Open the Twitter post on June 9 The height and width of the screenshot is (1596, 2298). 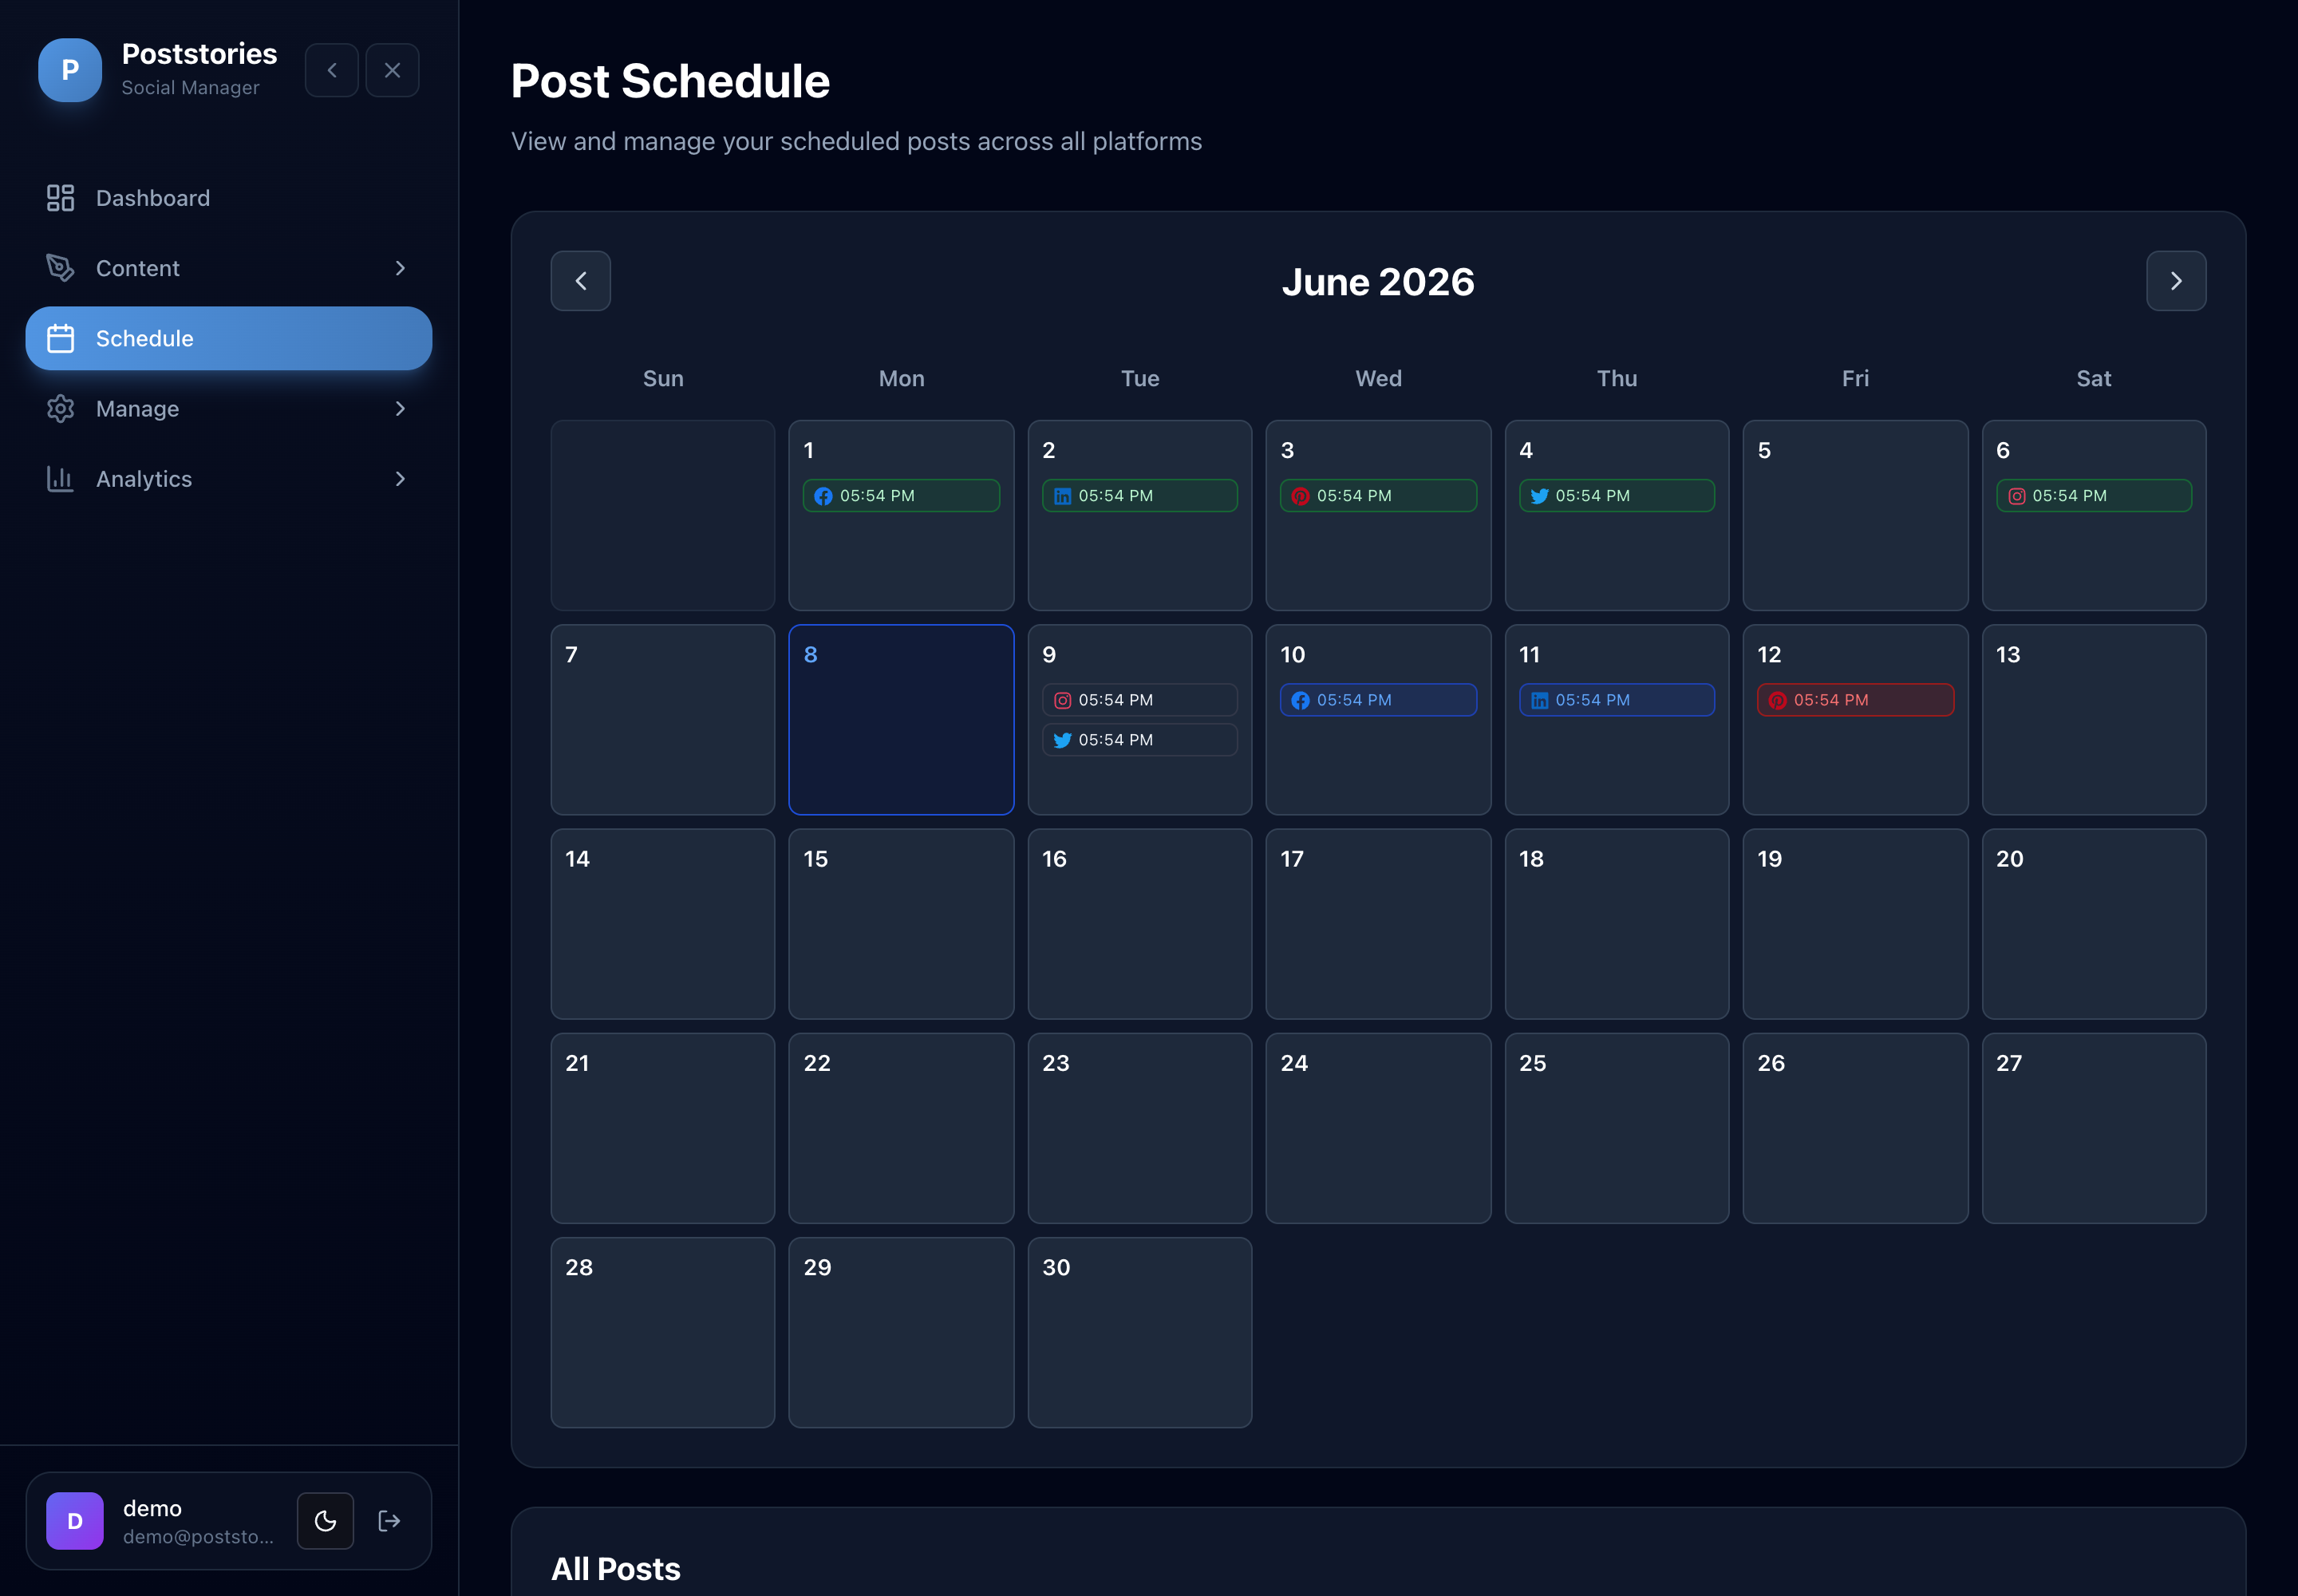tap(1139, 740)
